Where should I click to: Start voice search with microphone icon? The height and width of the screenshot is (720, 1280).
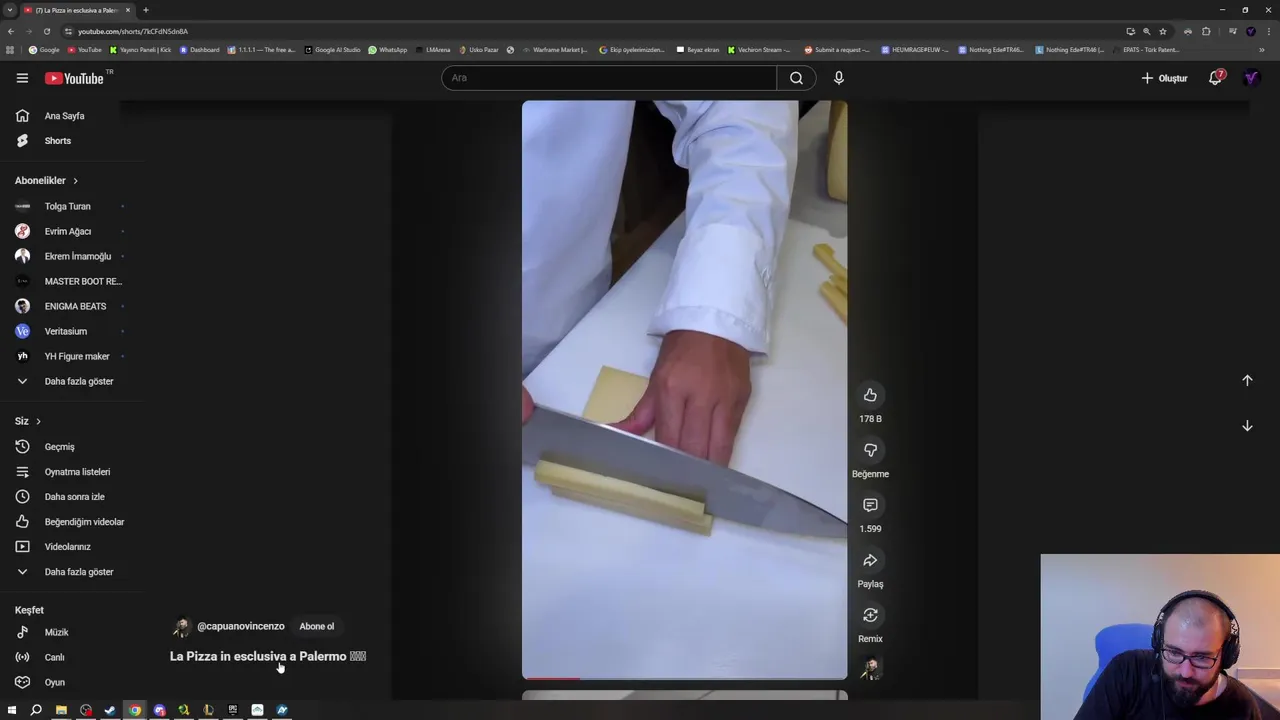point(838,78)
